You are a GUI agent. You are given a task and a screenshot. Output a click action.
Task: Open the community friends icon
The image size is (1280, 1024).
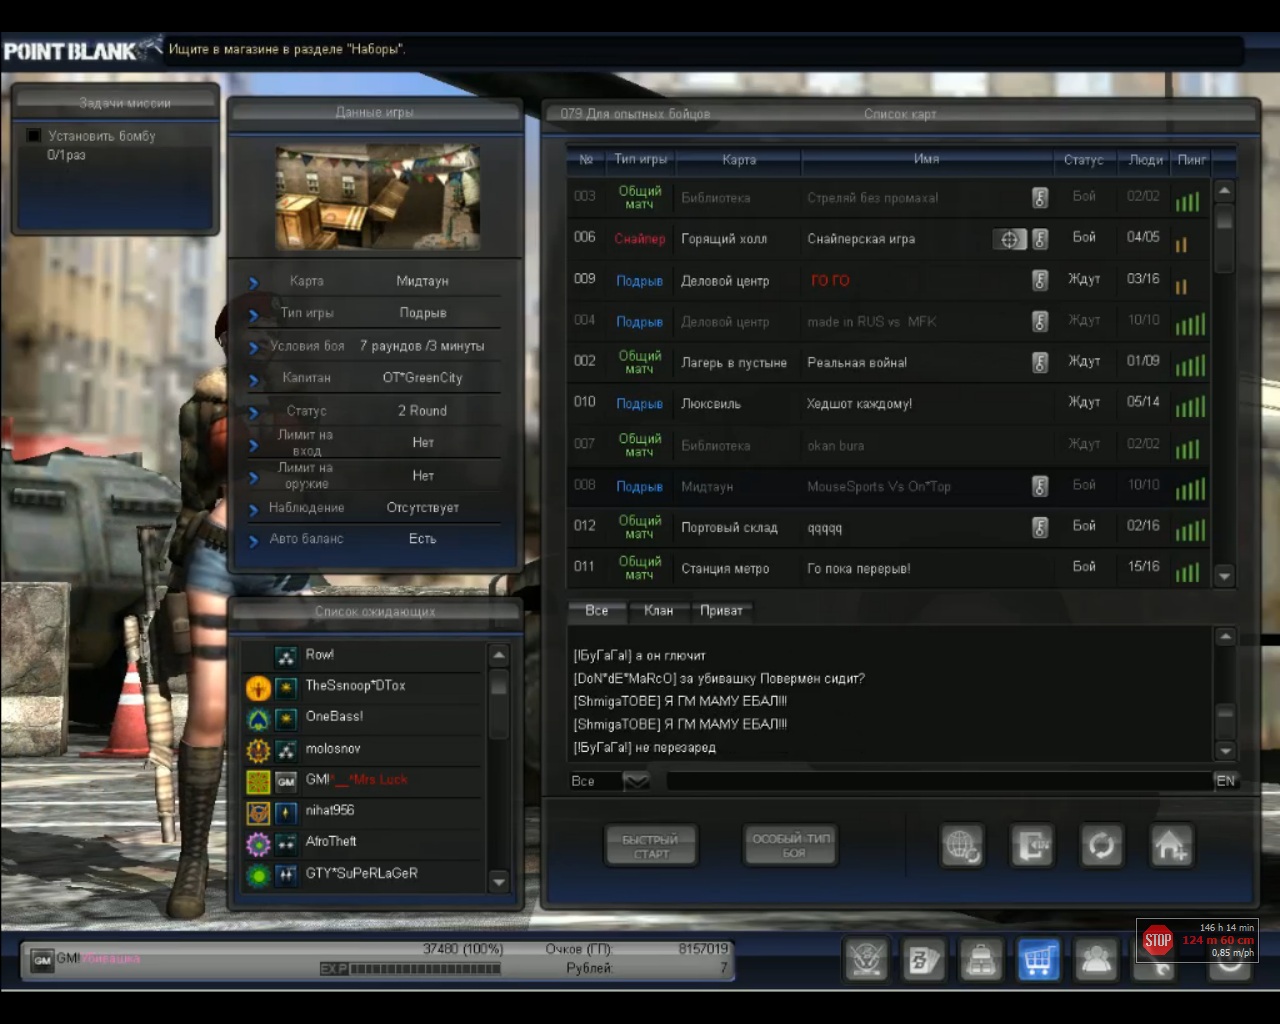click(1096, 961)
